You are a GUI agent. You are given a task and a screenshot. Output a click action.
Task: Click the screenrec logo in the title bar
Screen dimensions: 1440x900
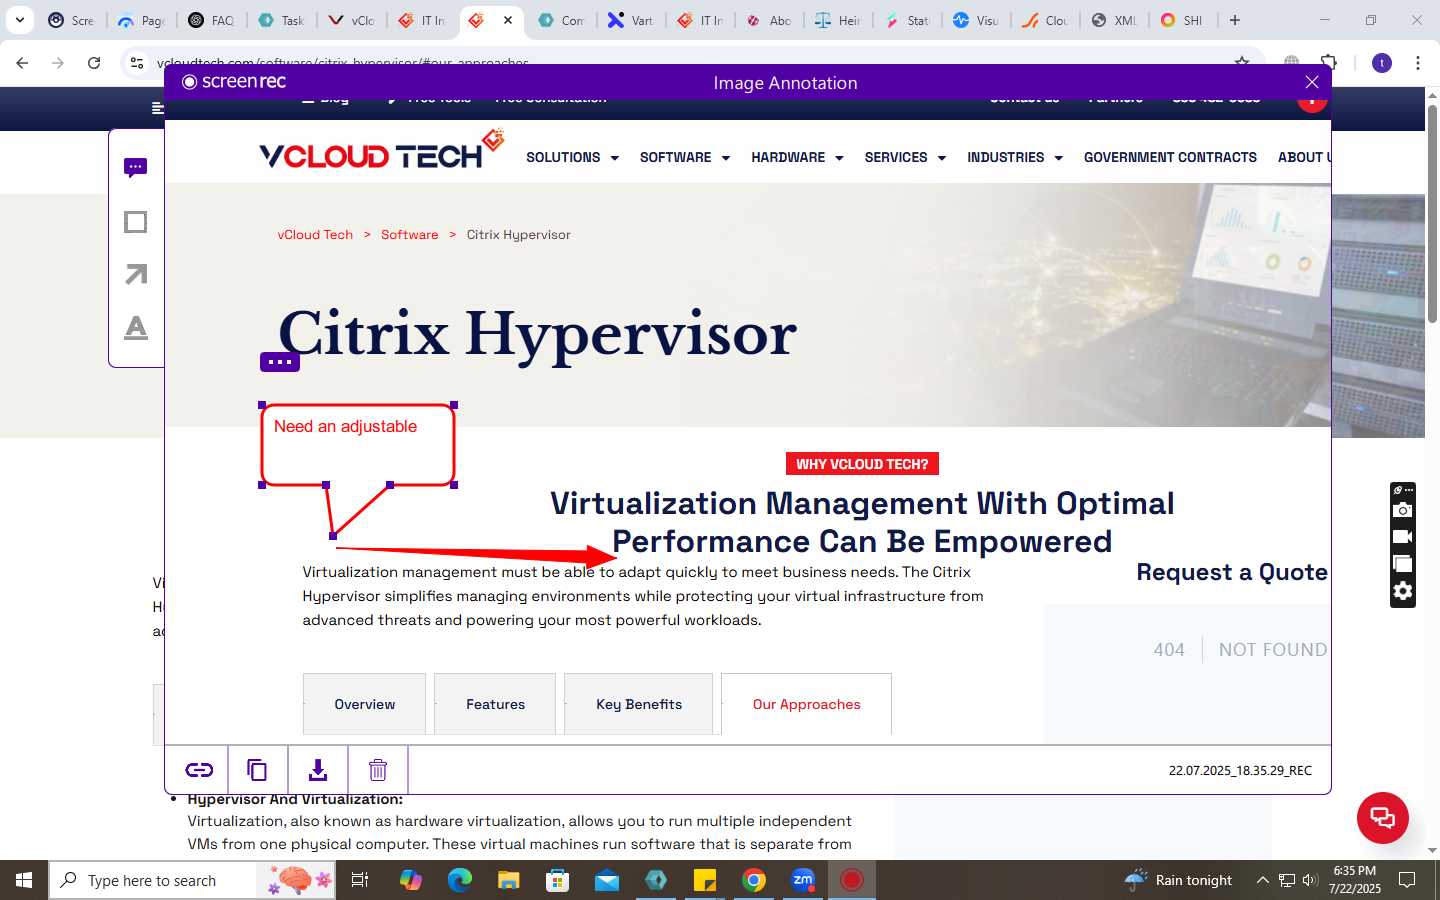click(x=234, y=82)
